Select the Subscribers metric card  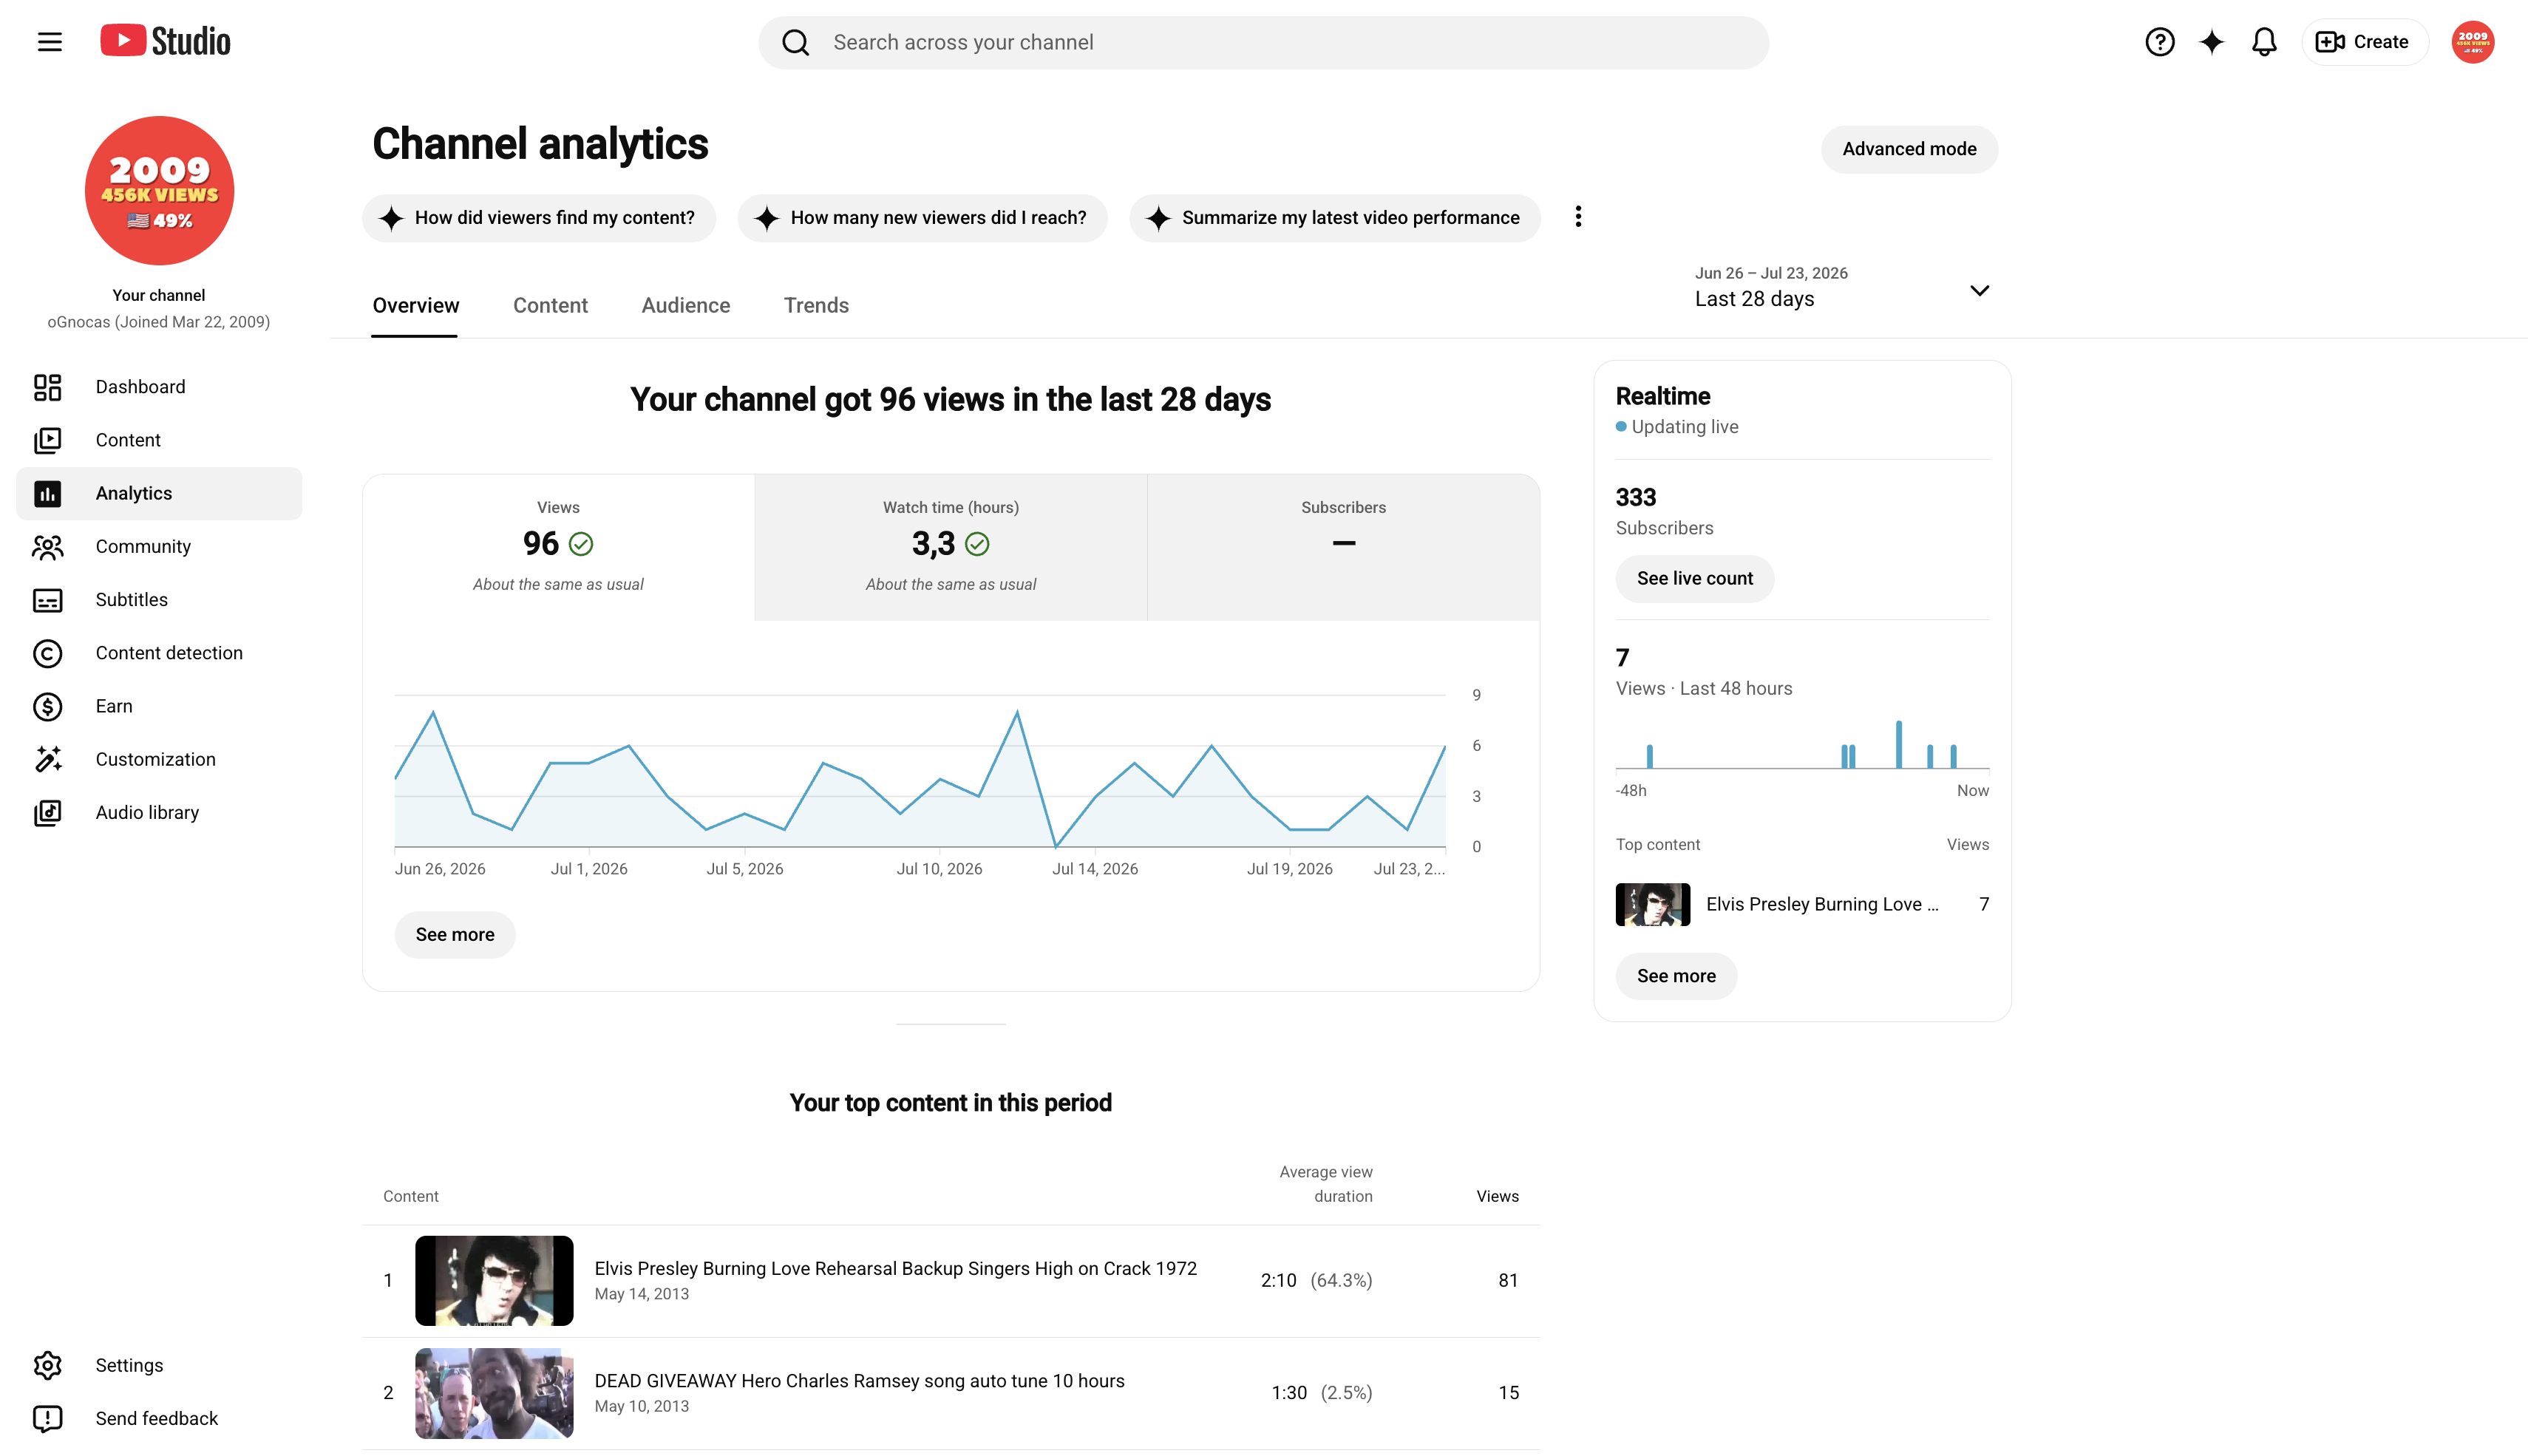(1343, 547)
